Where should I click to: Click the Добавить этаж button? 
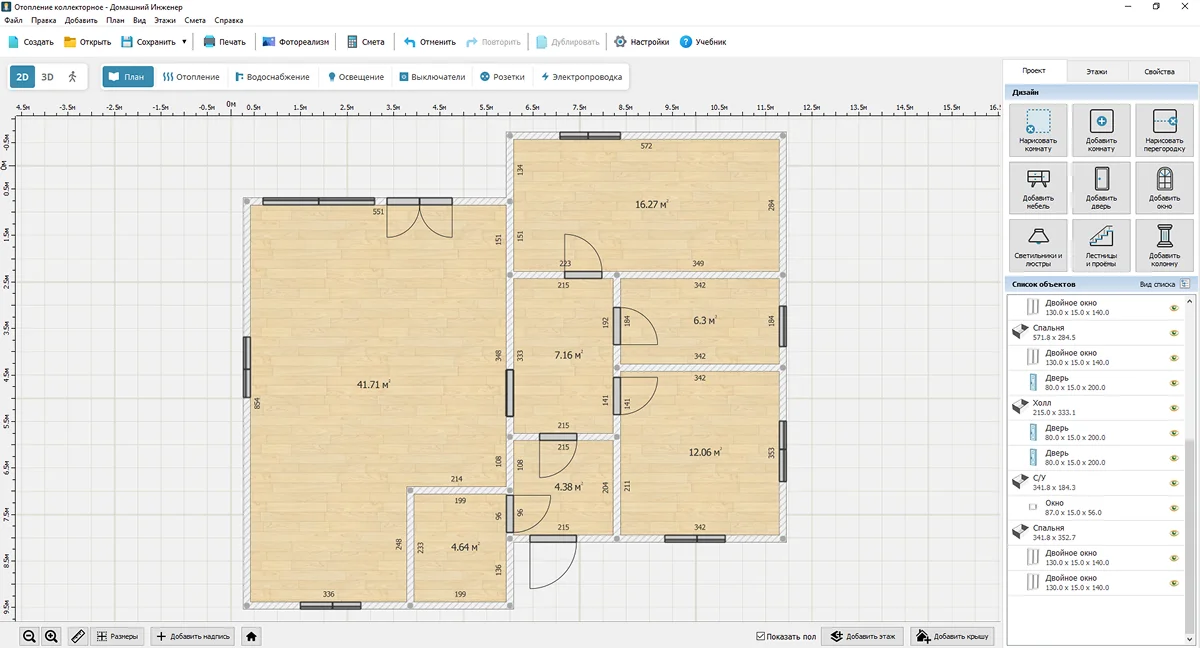[861, 636]
